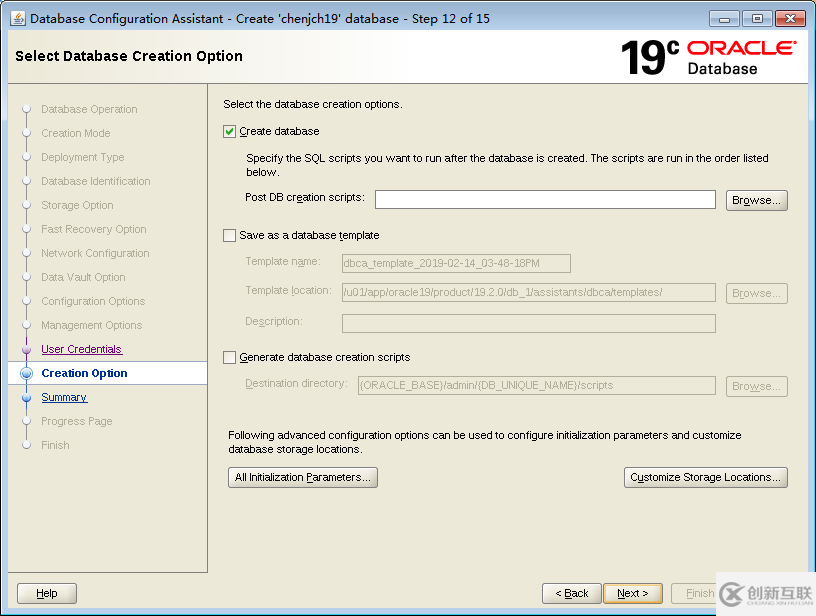Select Storage Option step
Screen dimensions: 816x616
(77, 205)
